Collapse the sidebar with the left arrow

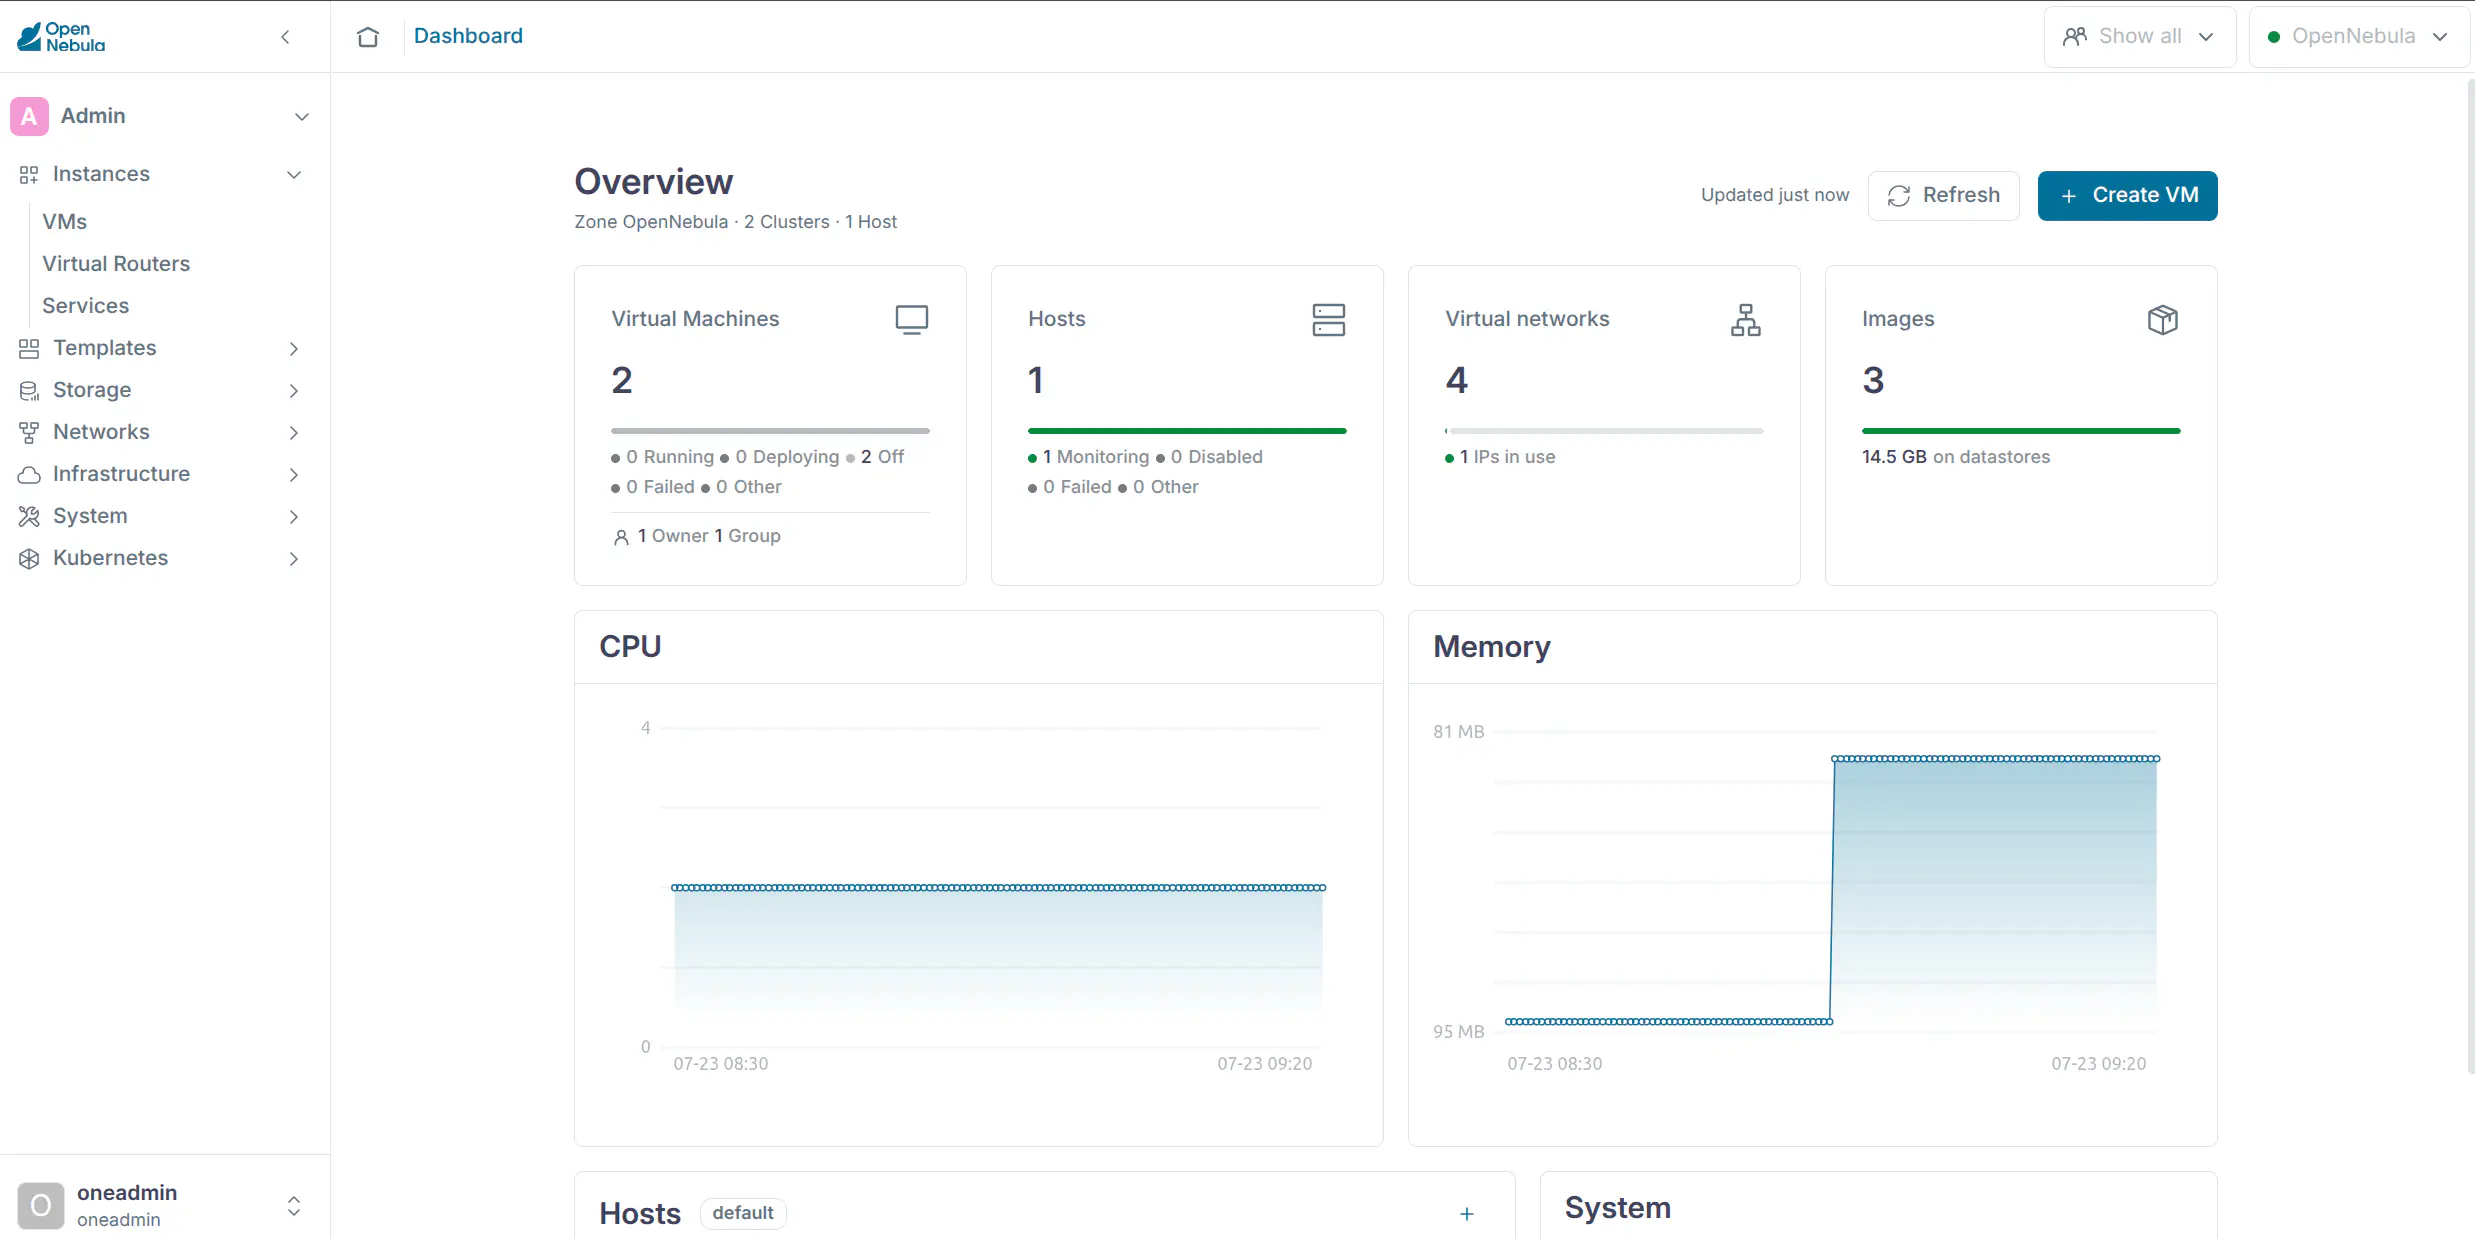285,37
